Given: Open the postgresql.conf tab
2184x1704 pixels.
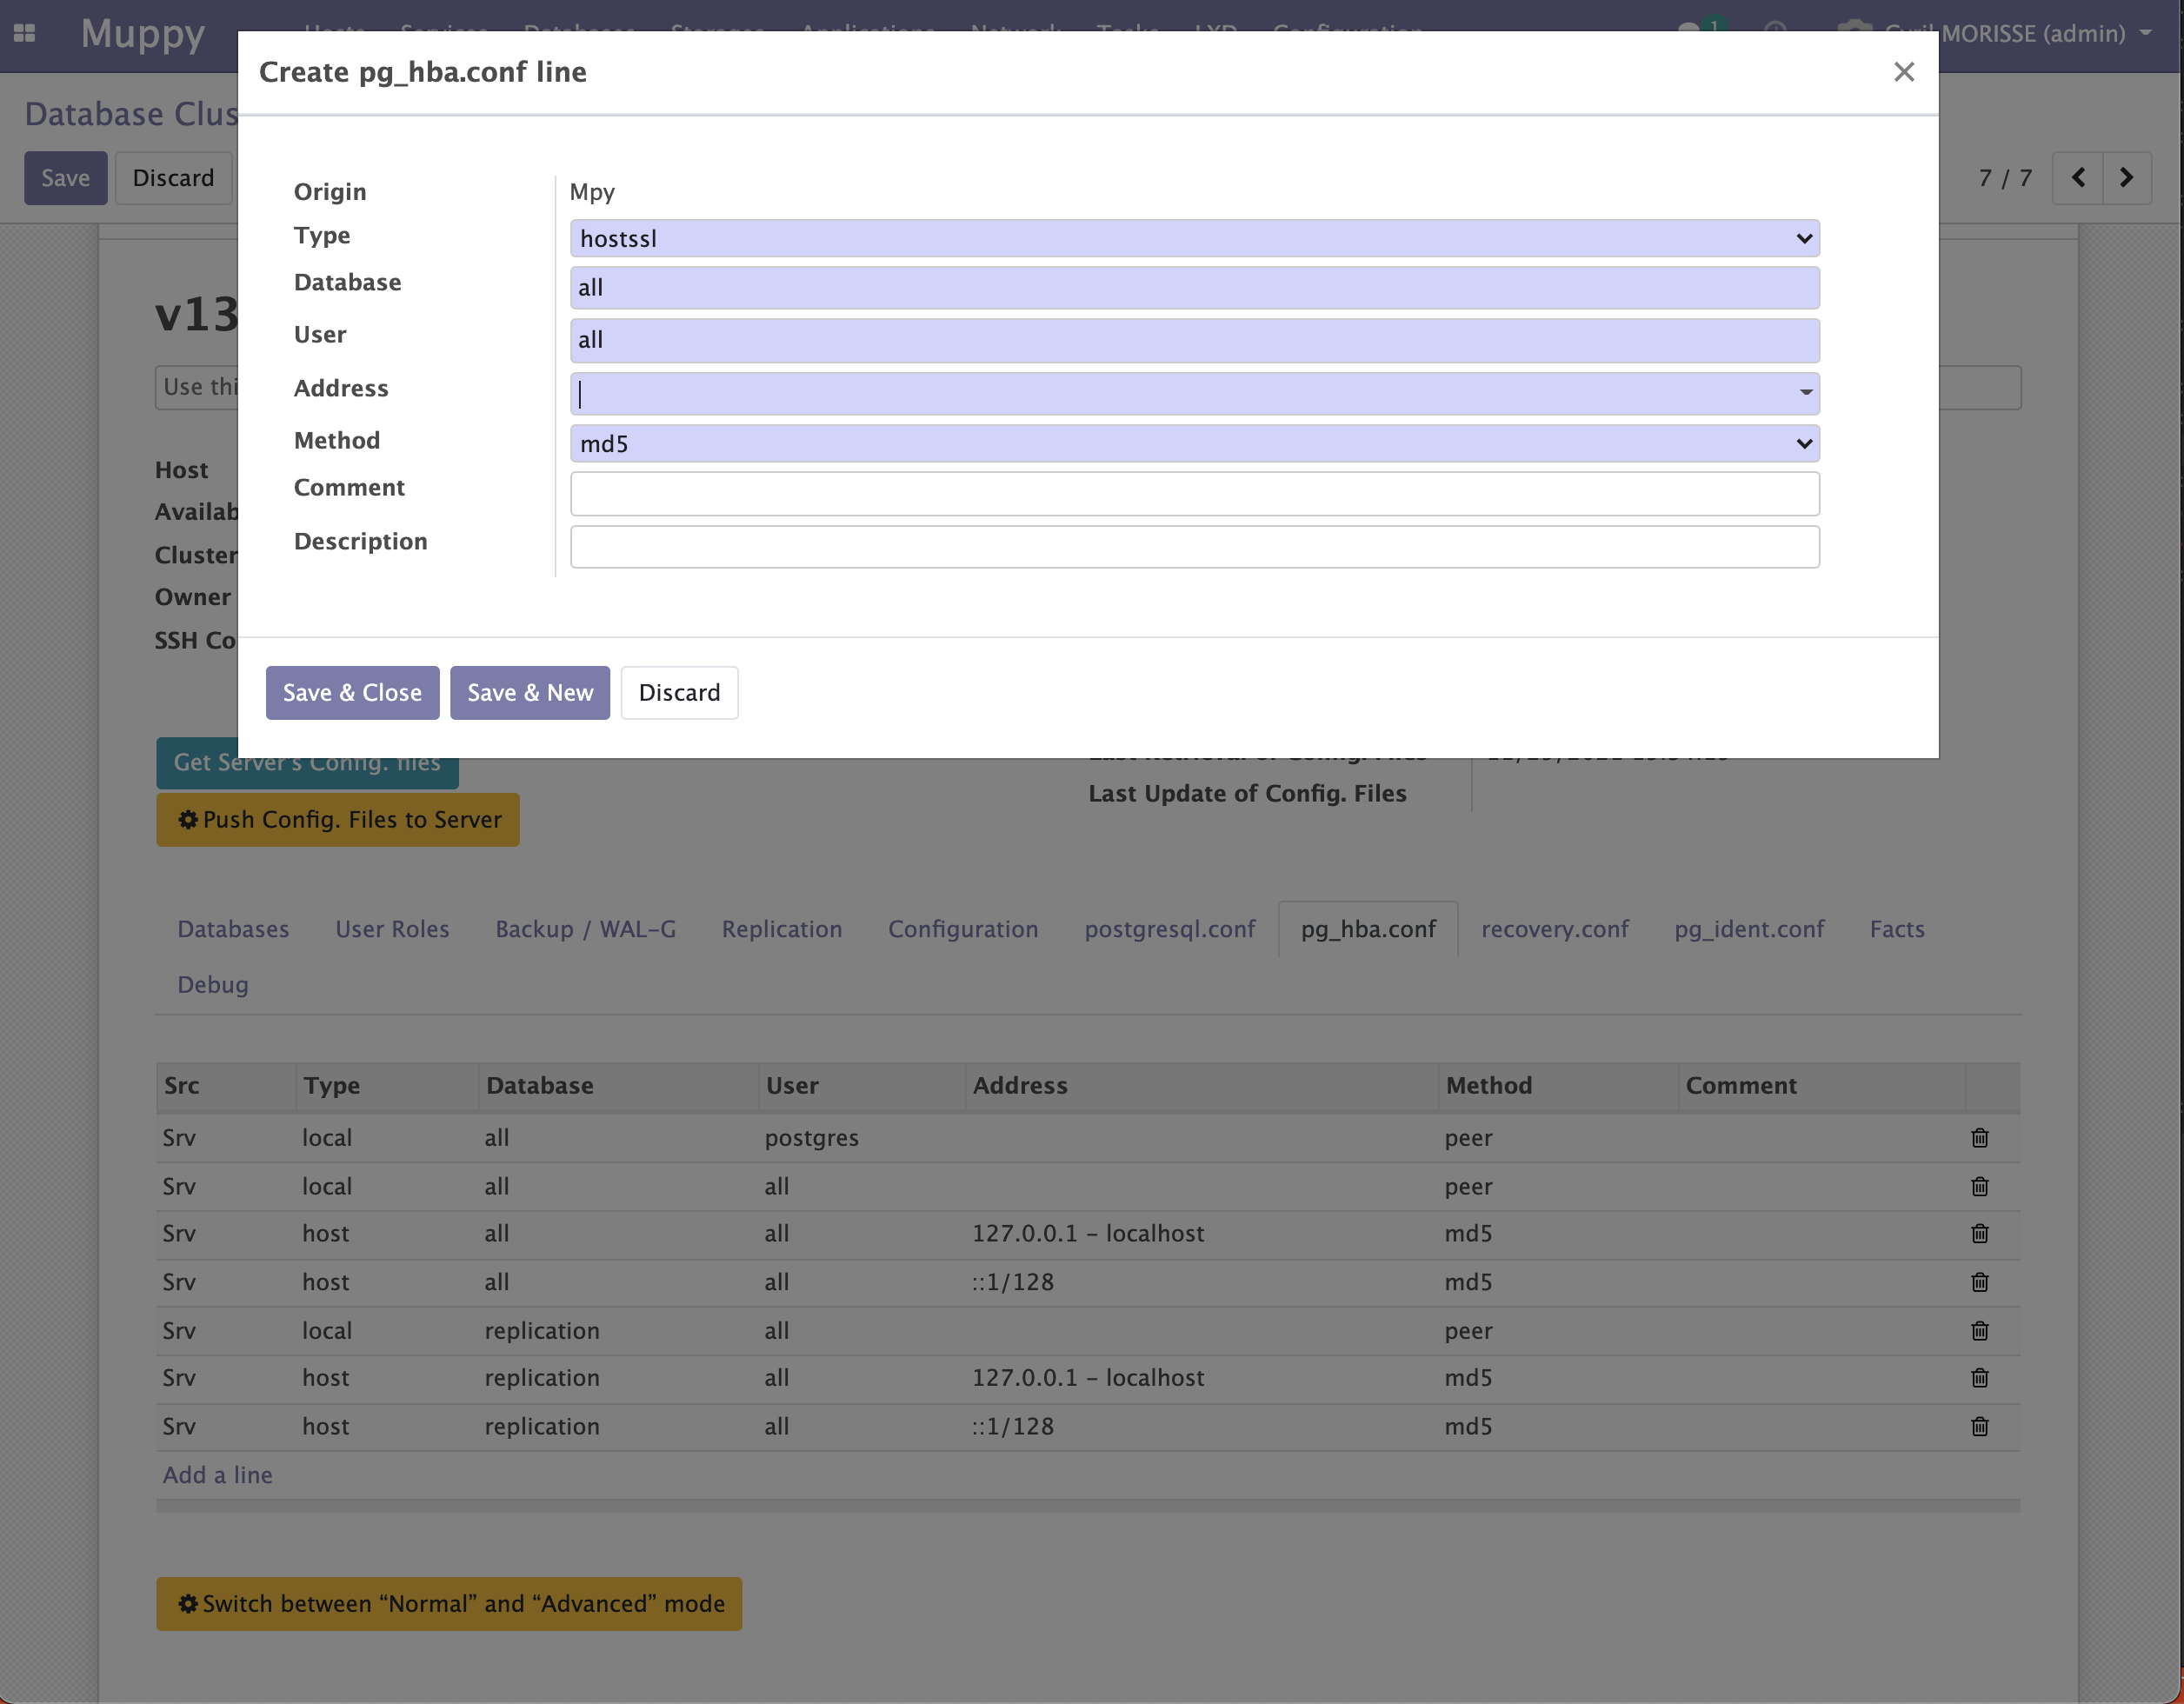Looking at the screenshot, I should coord(1169,929).
